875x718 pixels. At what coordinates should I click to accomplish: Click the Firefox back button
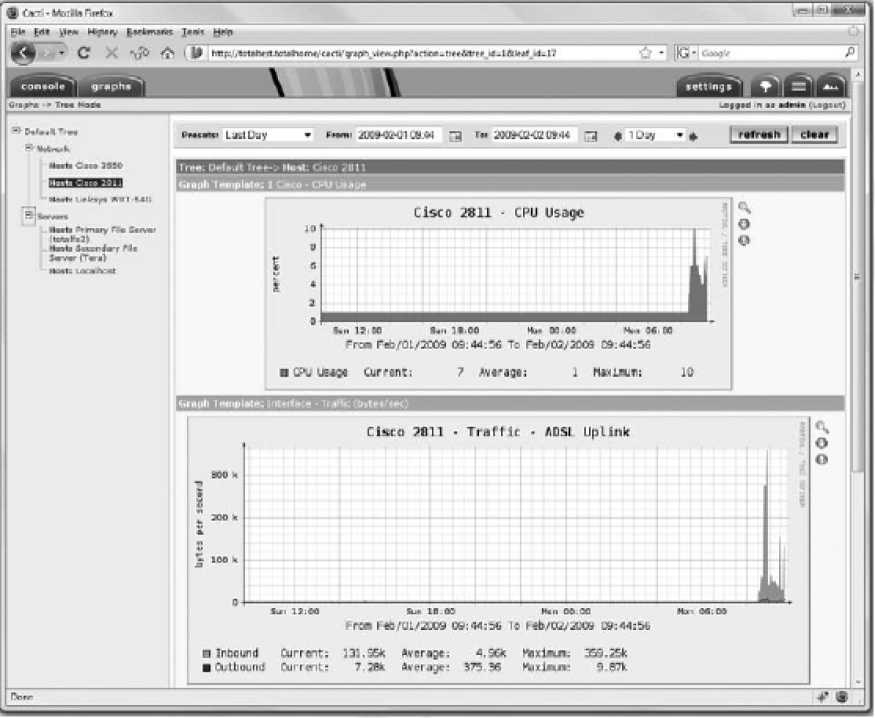click(x=23, y=53)
